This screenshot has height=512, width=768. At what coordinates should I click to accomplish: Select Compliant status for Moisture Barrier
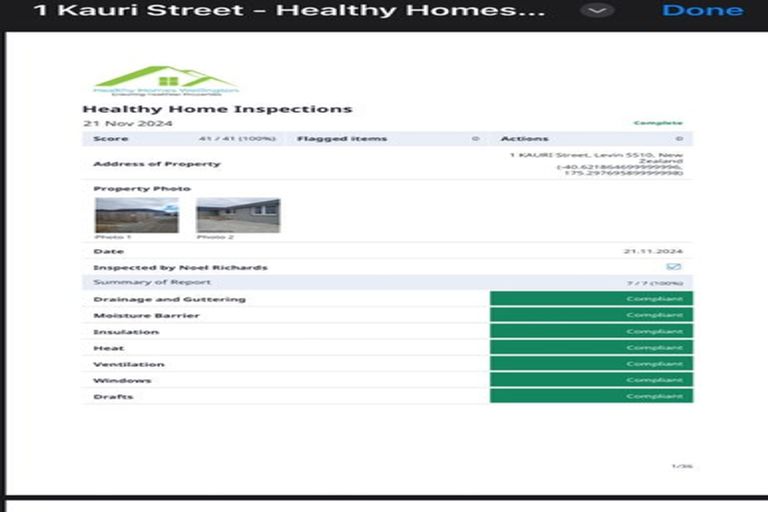(x=591, y=315)
